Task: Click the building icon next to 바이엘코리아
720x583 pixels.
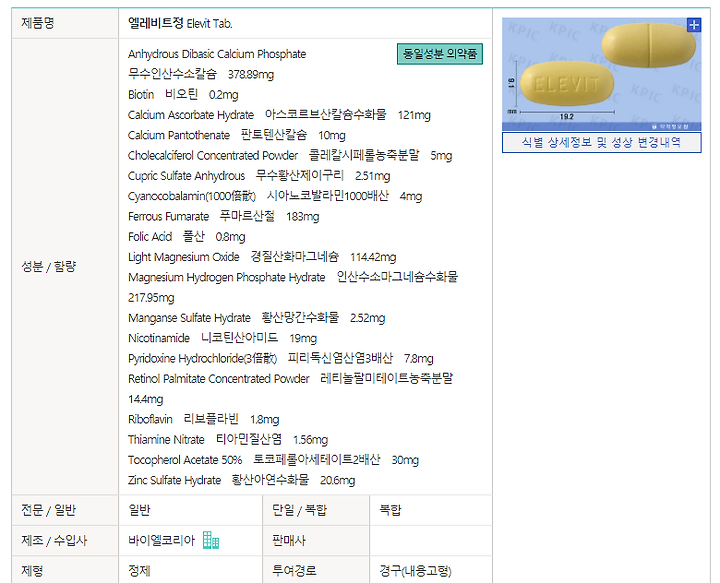Action: pyautogui.click(x=211, y=540)
